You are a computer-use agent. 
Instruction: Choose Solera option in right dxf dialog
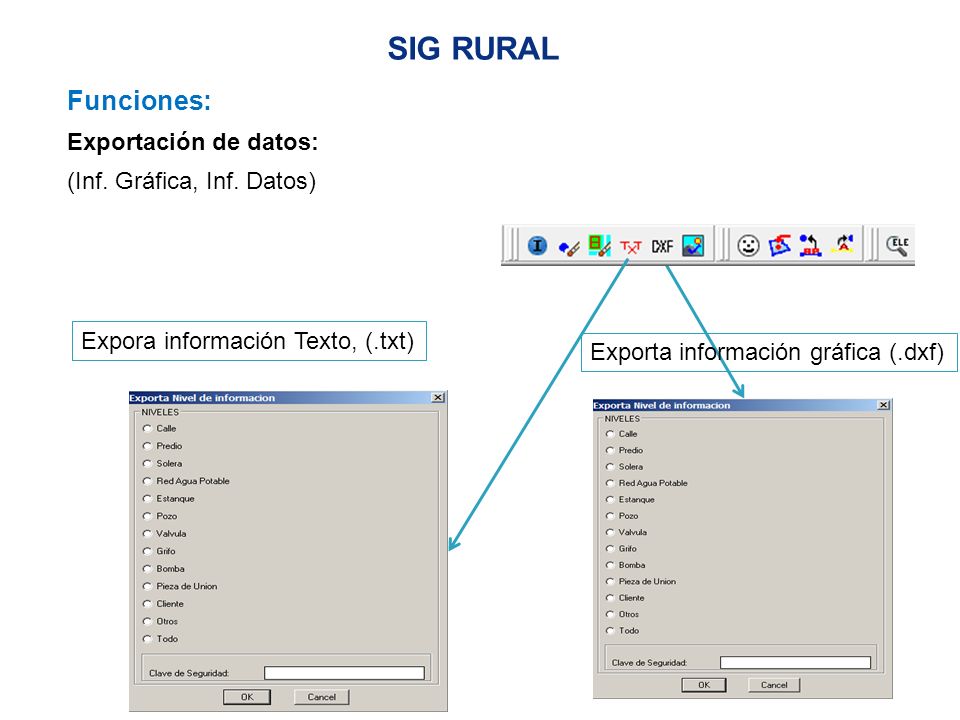[610, 467]
